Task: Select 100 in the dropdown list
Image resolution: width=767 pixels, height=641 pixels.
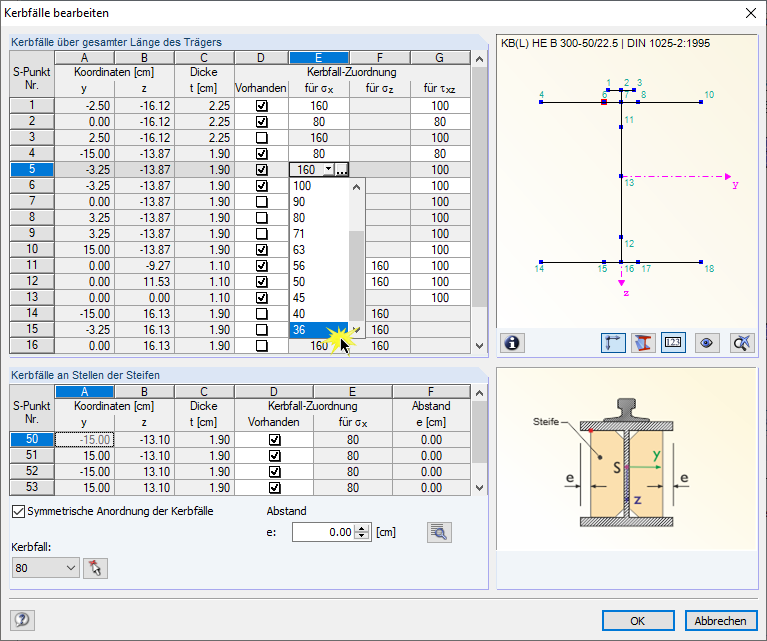Action: click(x=320, y=186)
